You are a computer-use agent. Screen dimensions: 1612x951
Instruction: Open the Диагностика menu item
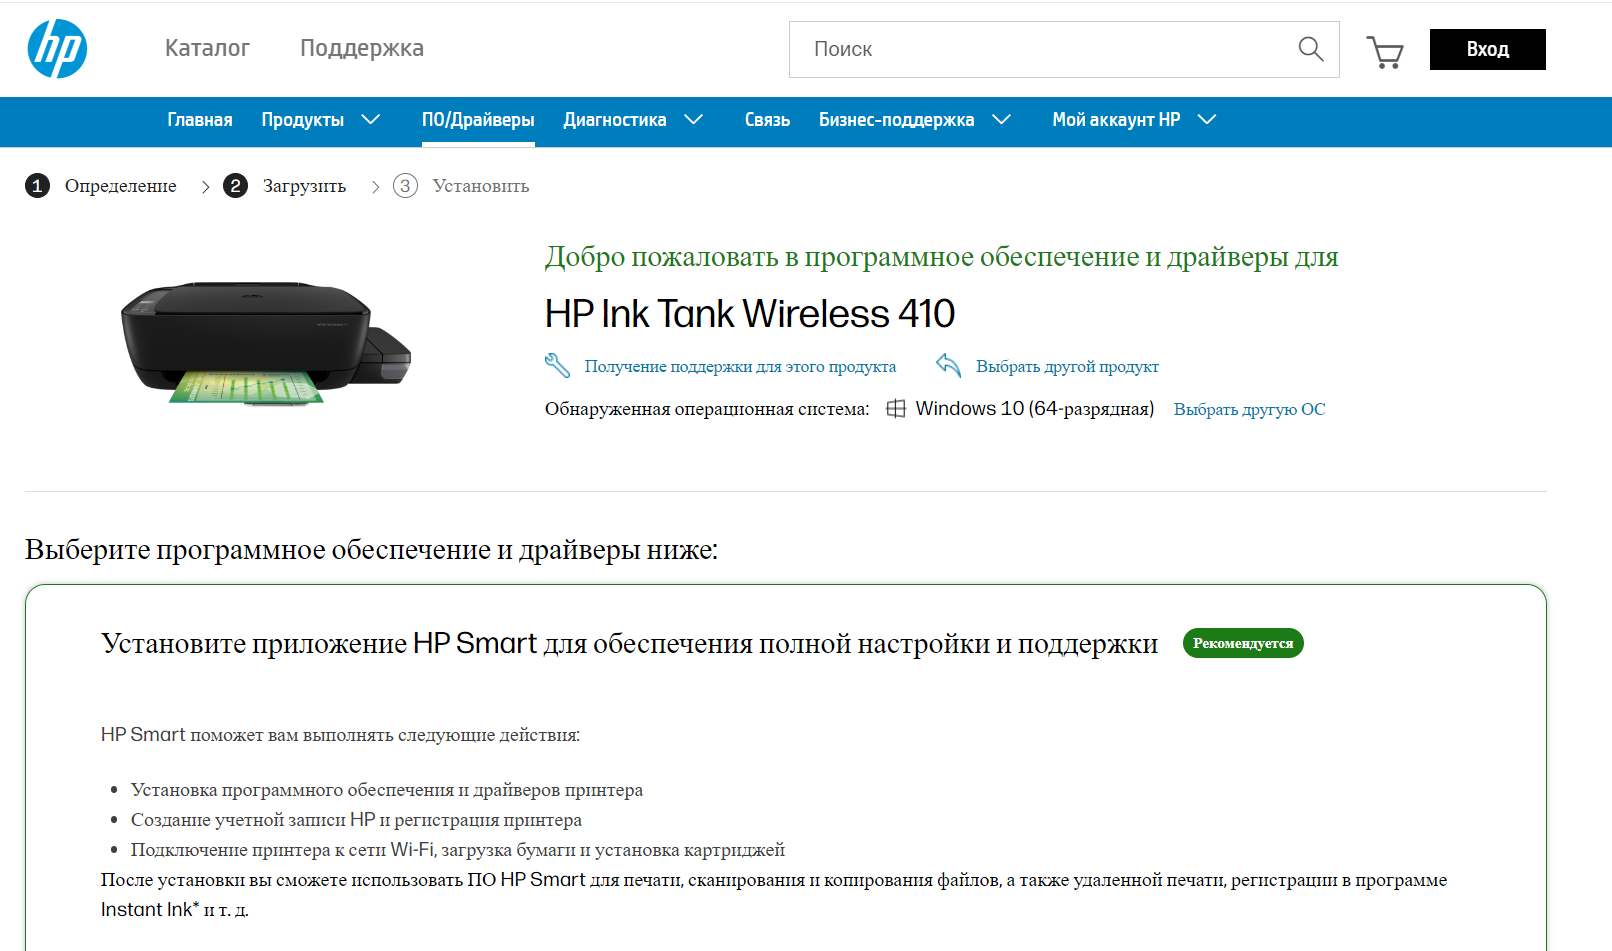pos(615,120)
